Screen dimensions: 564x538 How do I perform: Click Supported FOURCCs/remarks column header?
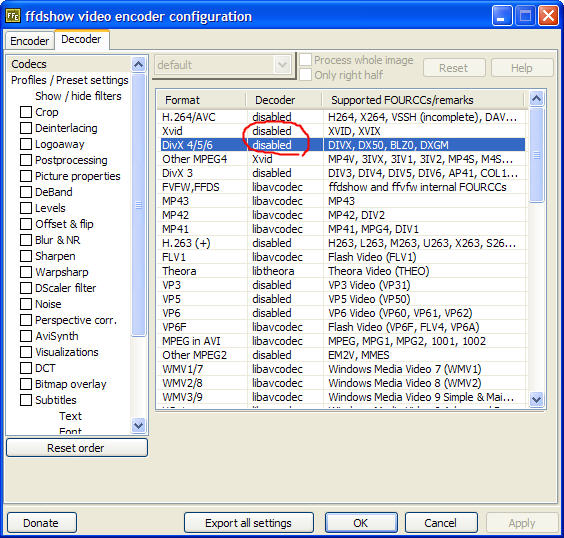coord(423,100)
